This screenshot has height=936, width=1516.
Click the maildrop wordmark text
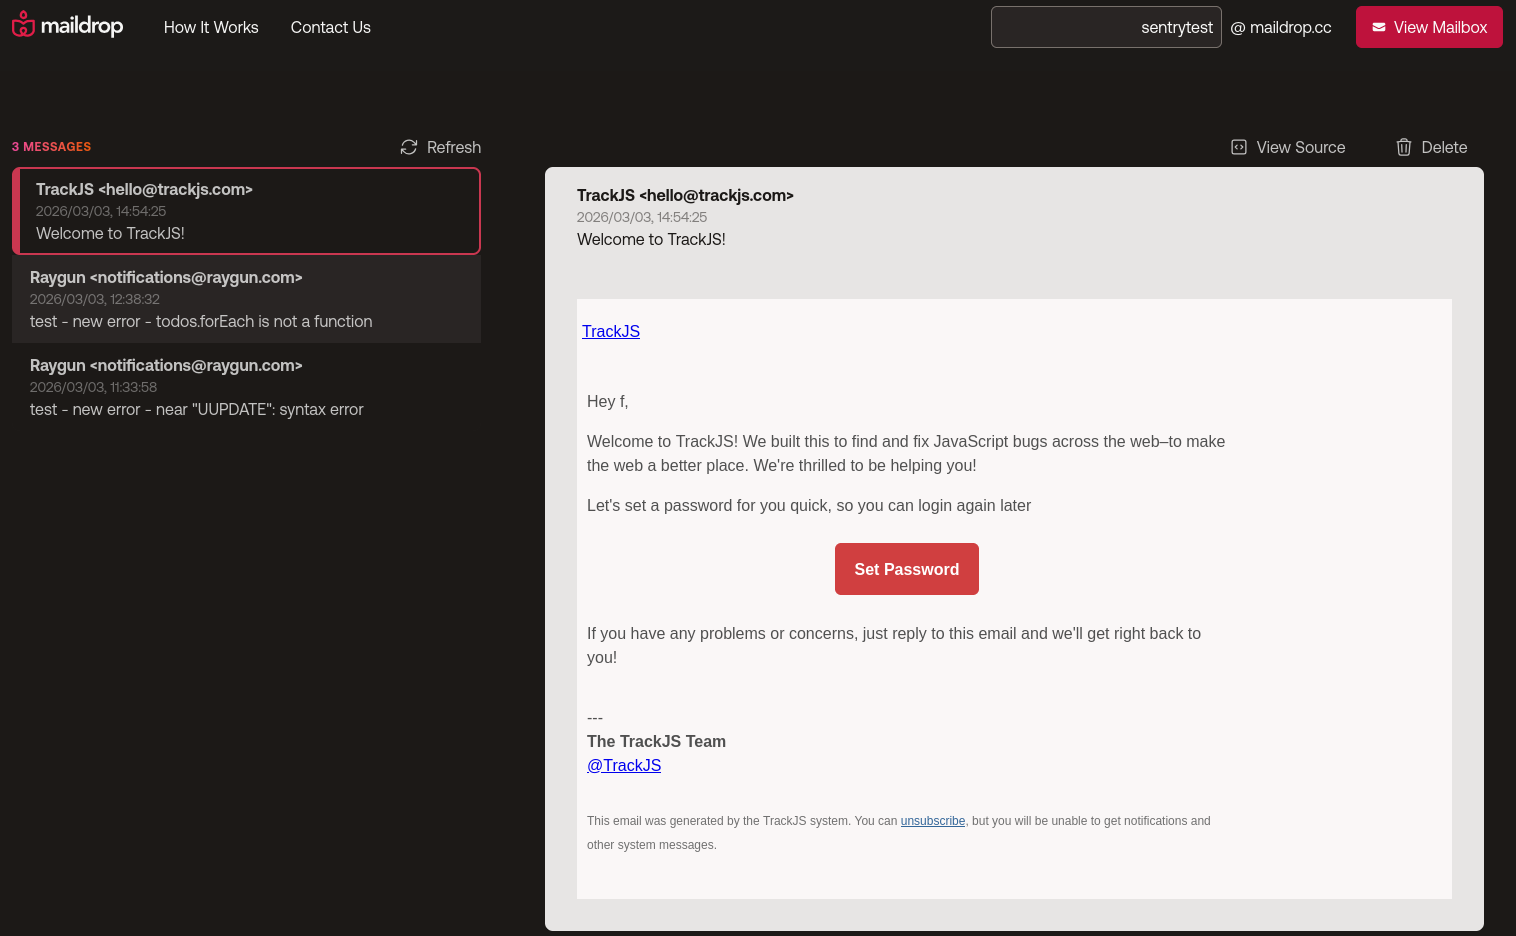click(x=82, y=26)
